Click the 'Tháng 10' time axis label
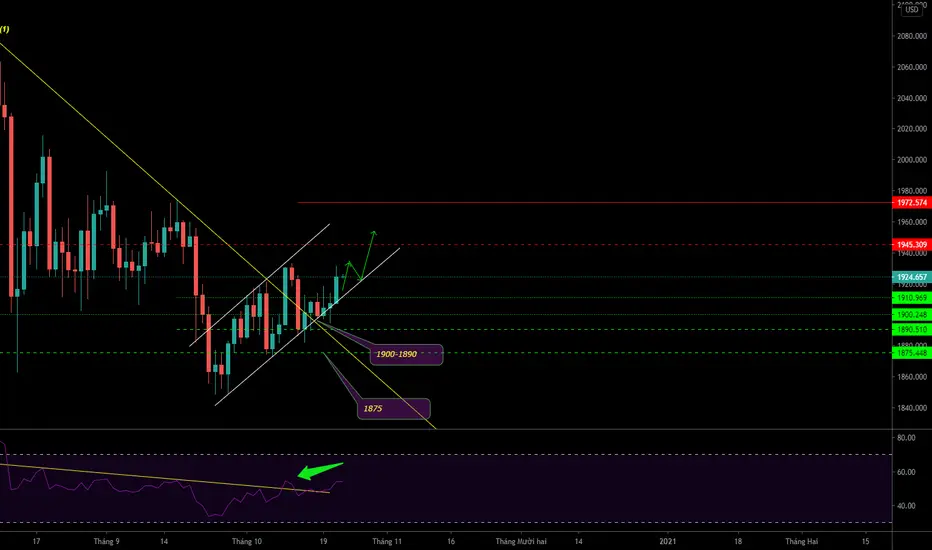The height and width of the screenshot is (550, 932). (247, 541)
